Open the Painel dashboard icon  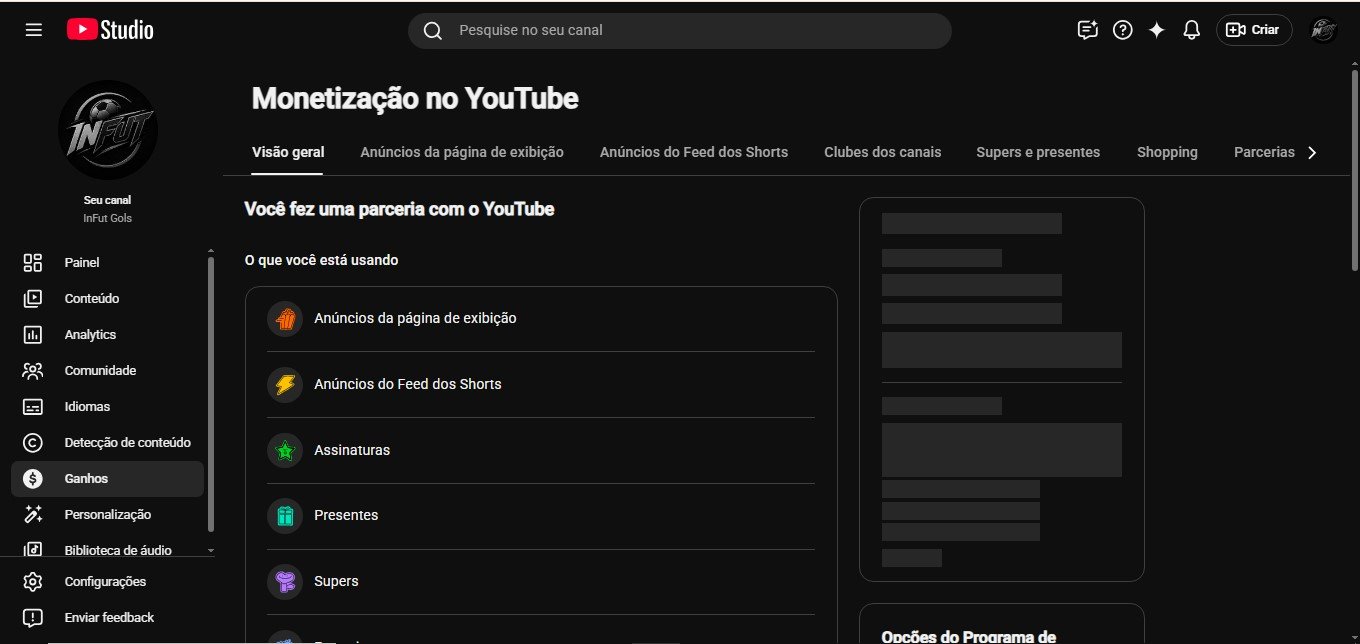[33, 262]
